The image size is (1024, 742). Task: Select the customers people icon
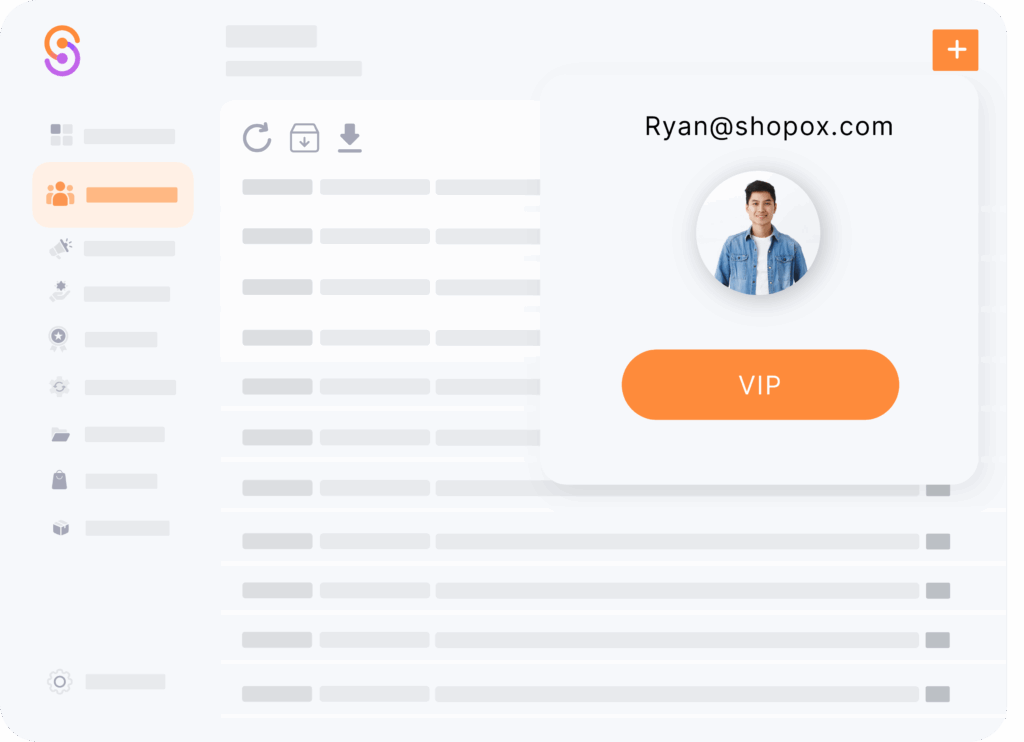coord(60,194)
